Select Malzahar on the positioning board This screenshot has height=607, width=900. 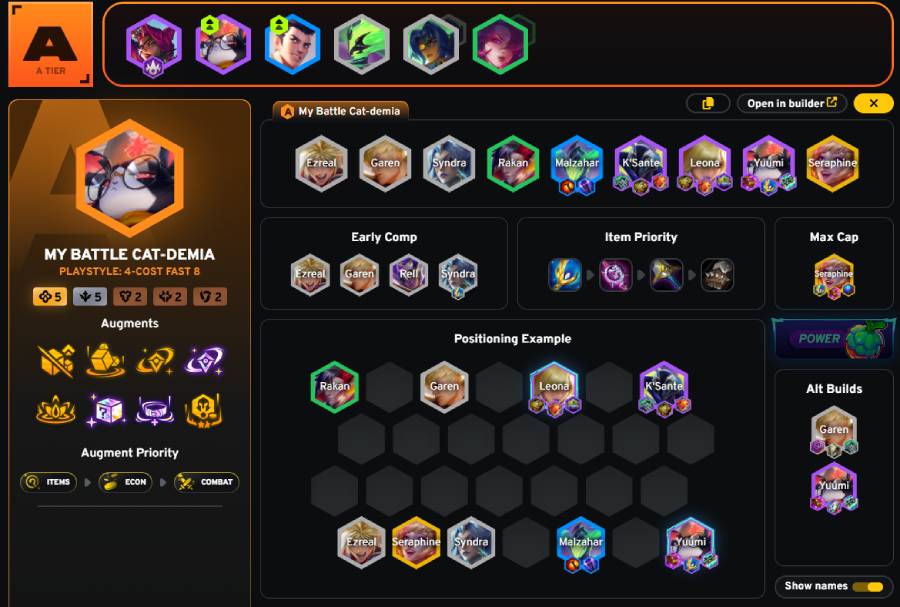tap(580, 544)
